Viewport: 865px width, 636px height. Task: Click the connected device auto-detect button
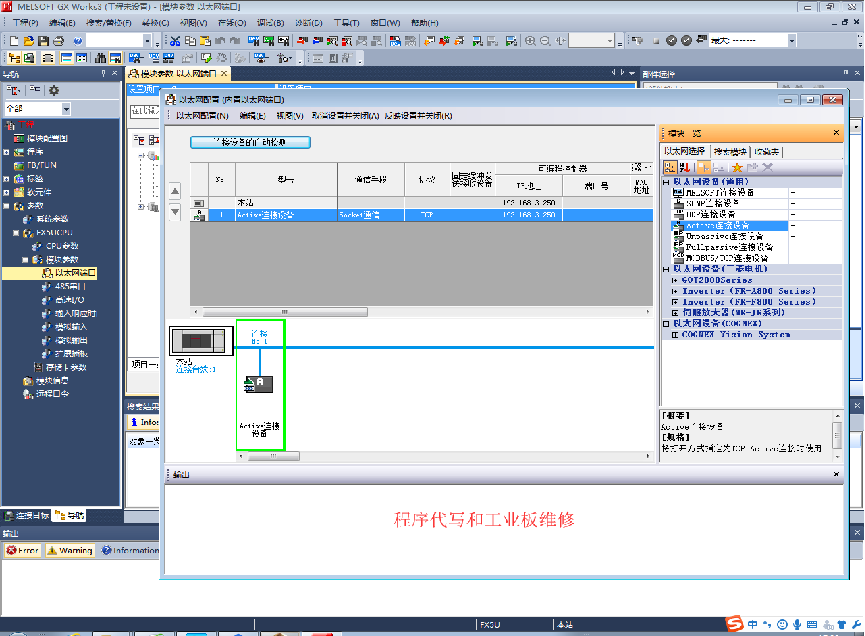coord(250,142)
